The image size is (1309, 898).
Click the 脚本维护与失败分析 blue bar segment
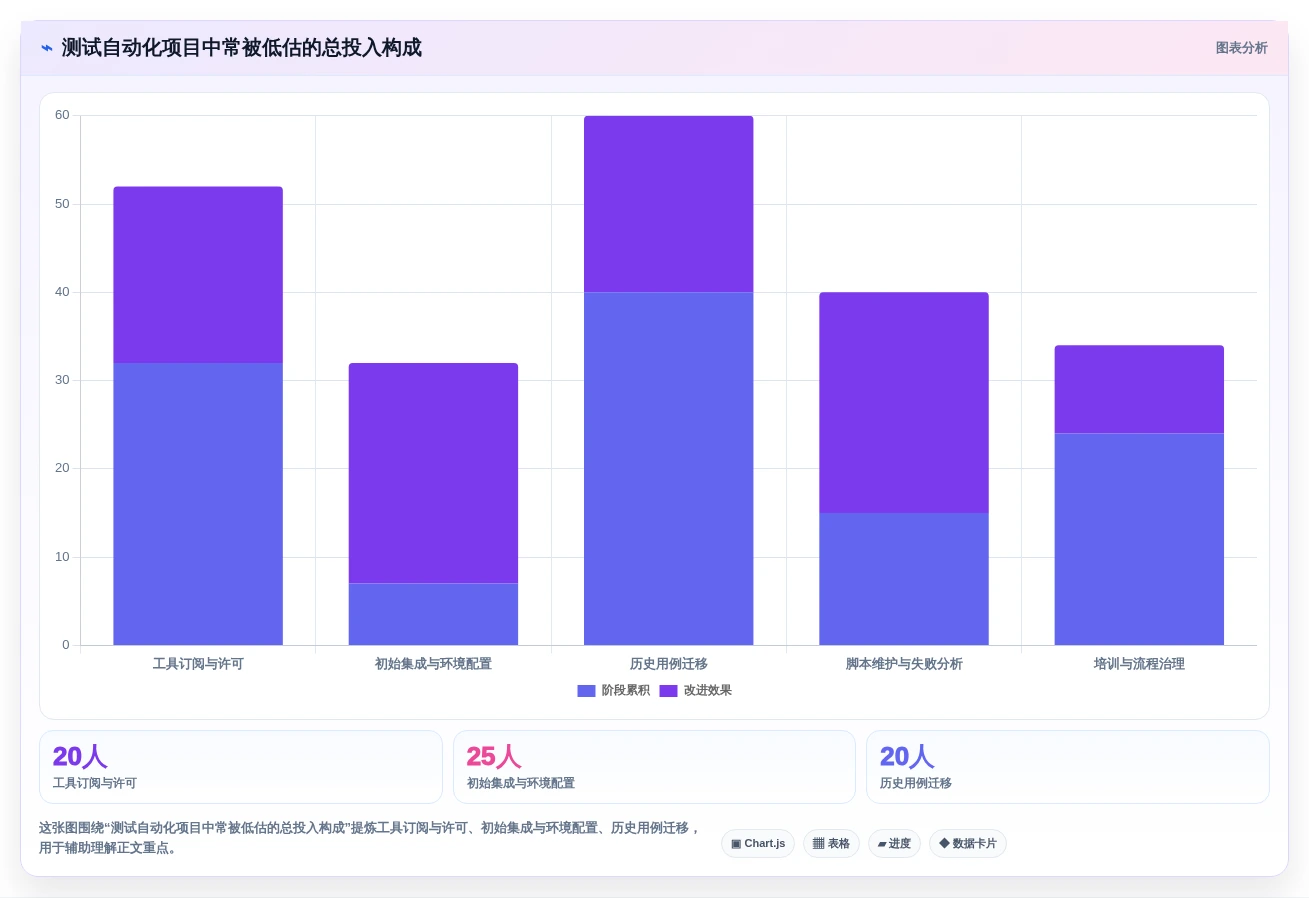click(x=904, y=579)
